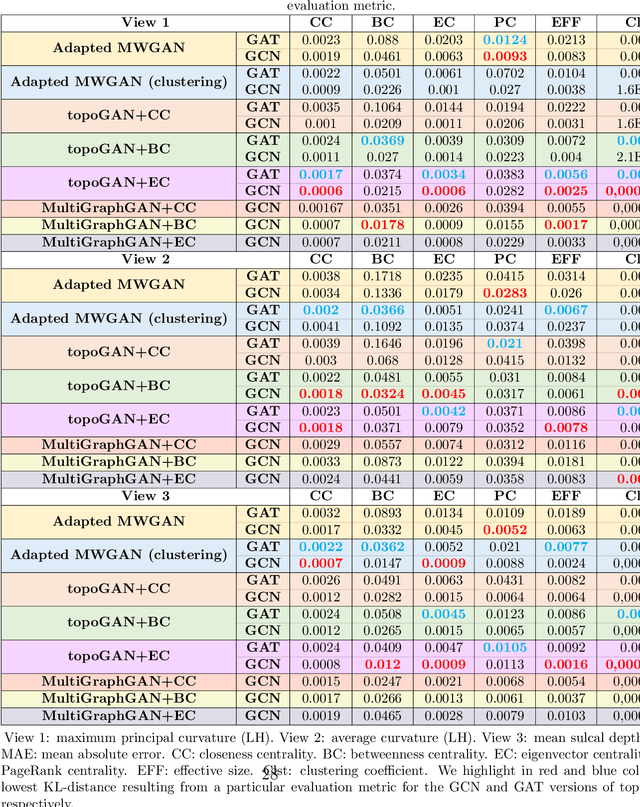Click the View 3 section header
Screen dimensions: 640x807
(146, 496)
